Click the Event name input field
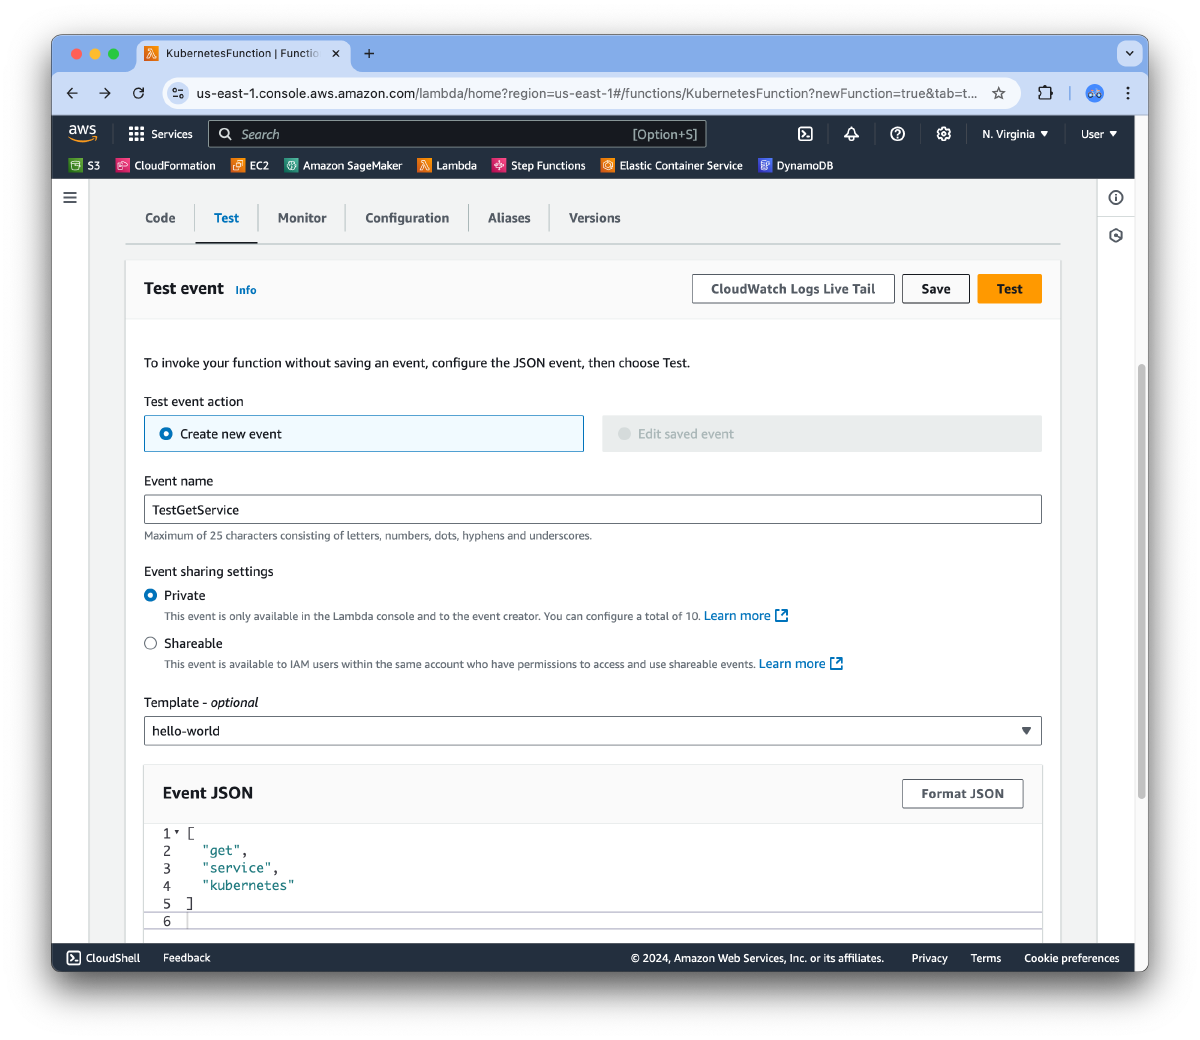Image resolution: width=1200 pixels, height=1040 pixels. coord(593,510)
